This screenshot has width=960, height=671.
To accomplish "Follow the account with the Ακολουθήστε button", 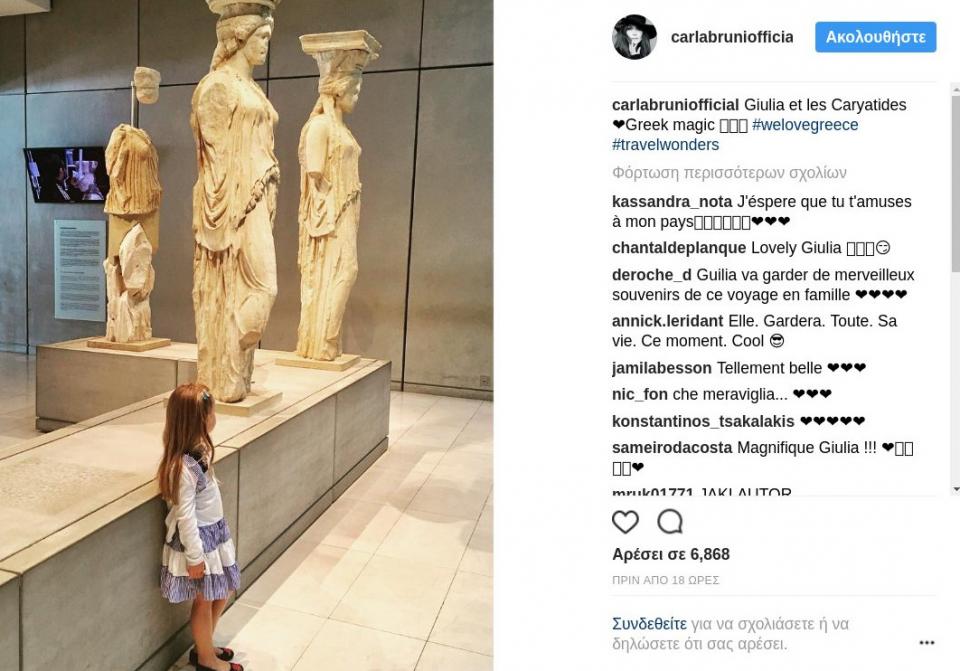I will tap(876, 37).
